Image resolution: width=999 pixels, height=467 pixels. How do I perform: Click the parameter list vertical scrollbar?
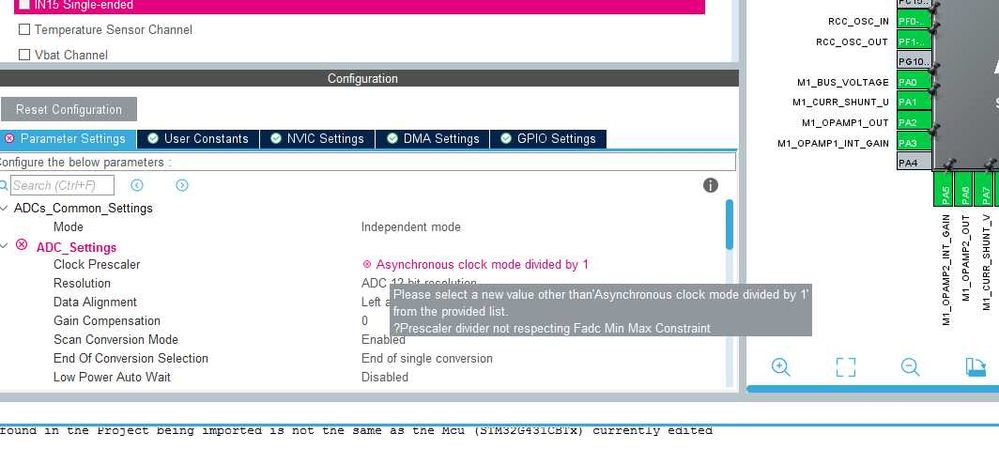pos(729,224)
